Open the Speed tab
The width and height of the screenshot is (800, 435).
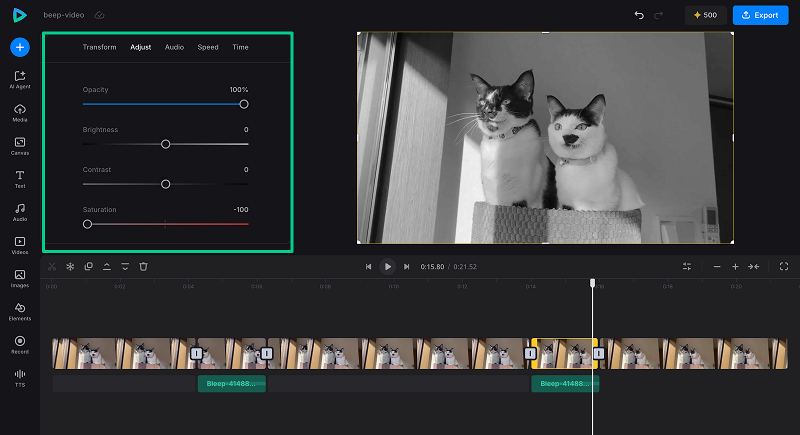[208, 47]
